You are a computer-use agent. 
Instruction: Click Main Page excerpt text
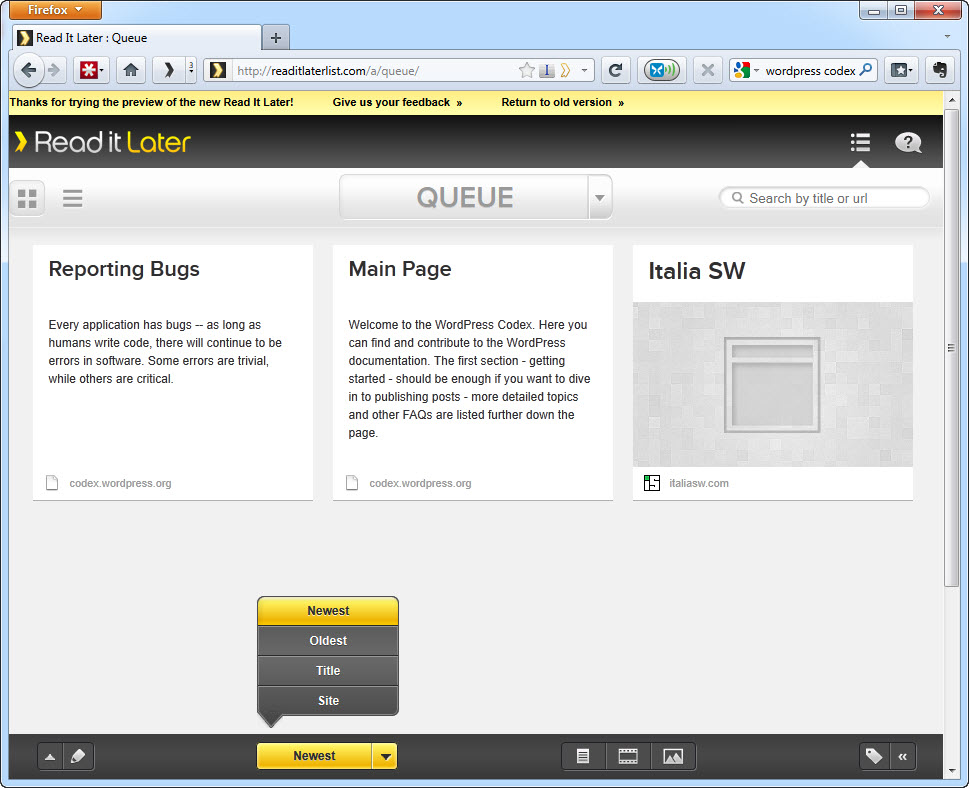469,379
